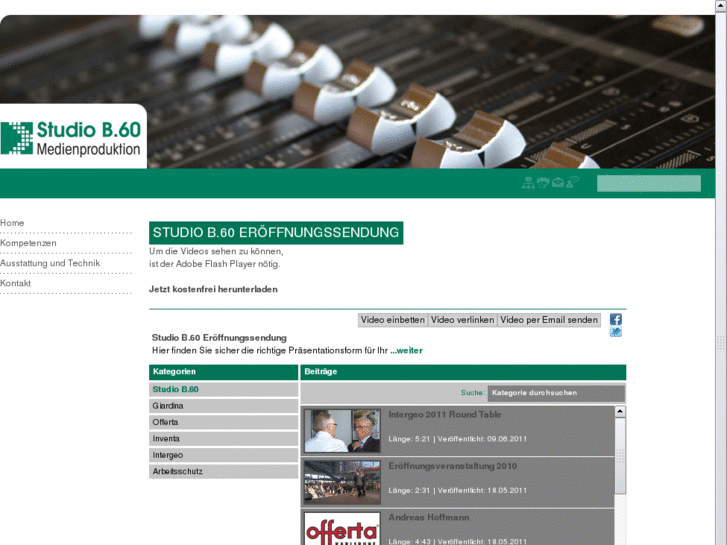Select the Offerta category
The width and height of the screenshot is (727, 545).
[x=223, y=422]
